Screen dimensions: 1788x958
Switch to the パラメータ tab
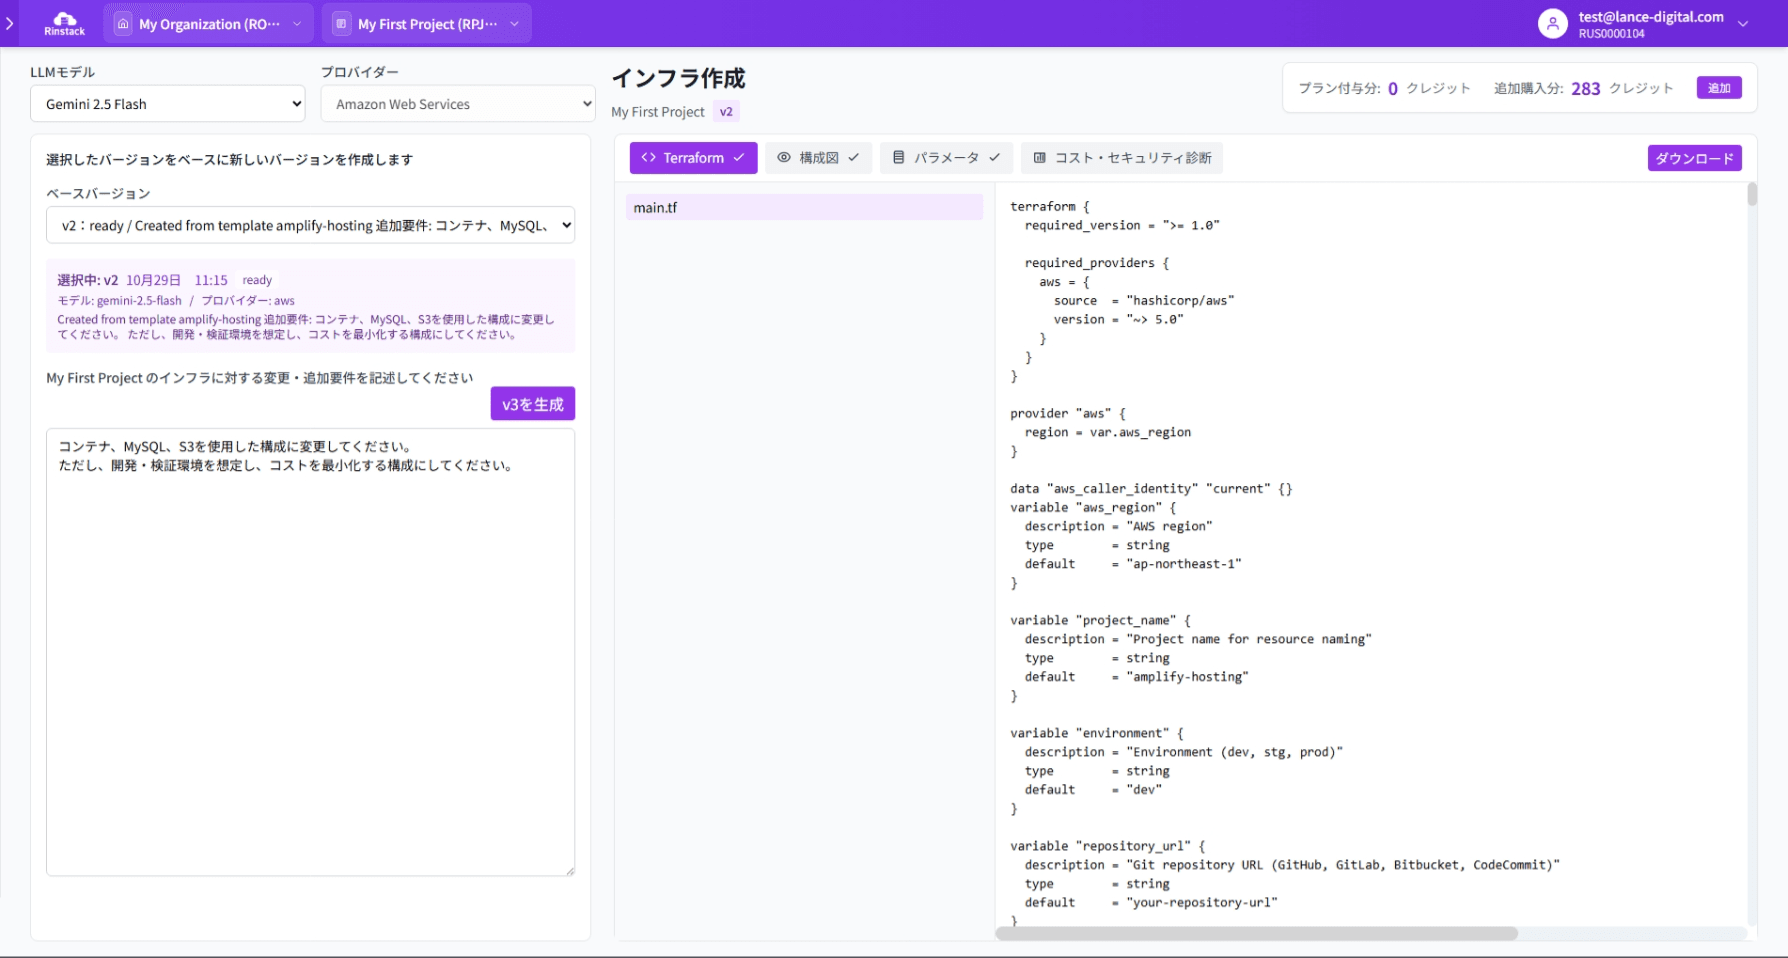[946, 158]
